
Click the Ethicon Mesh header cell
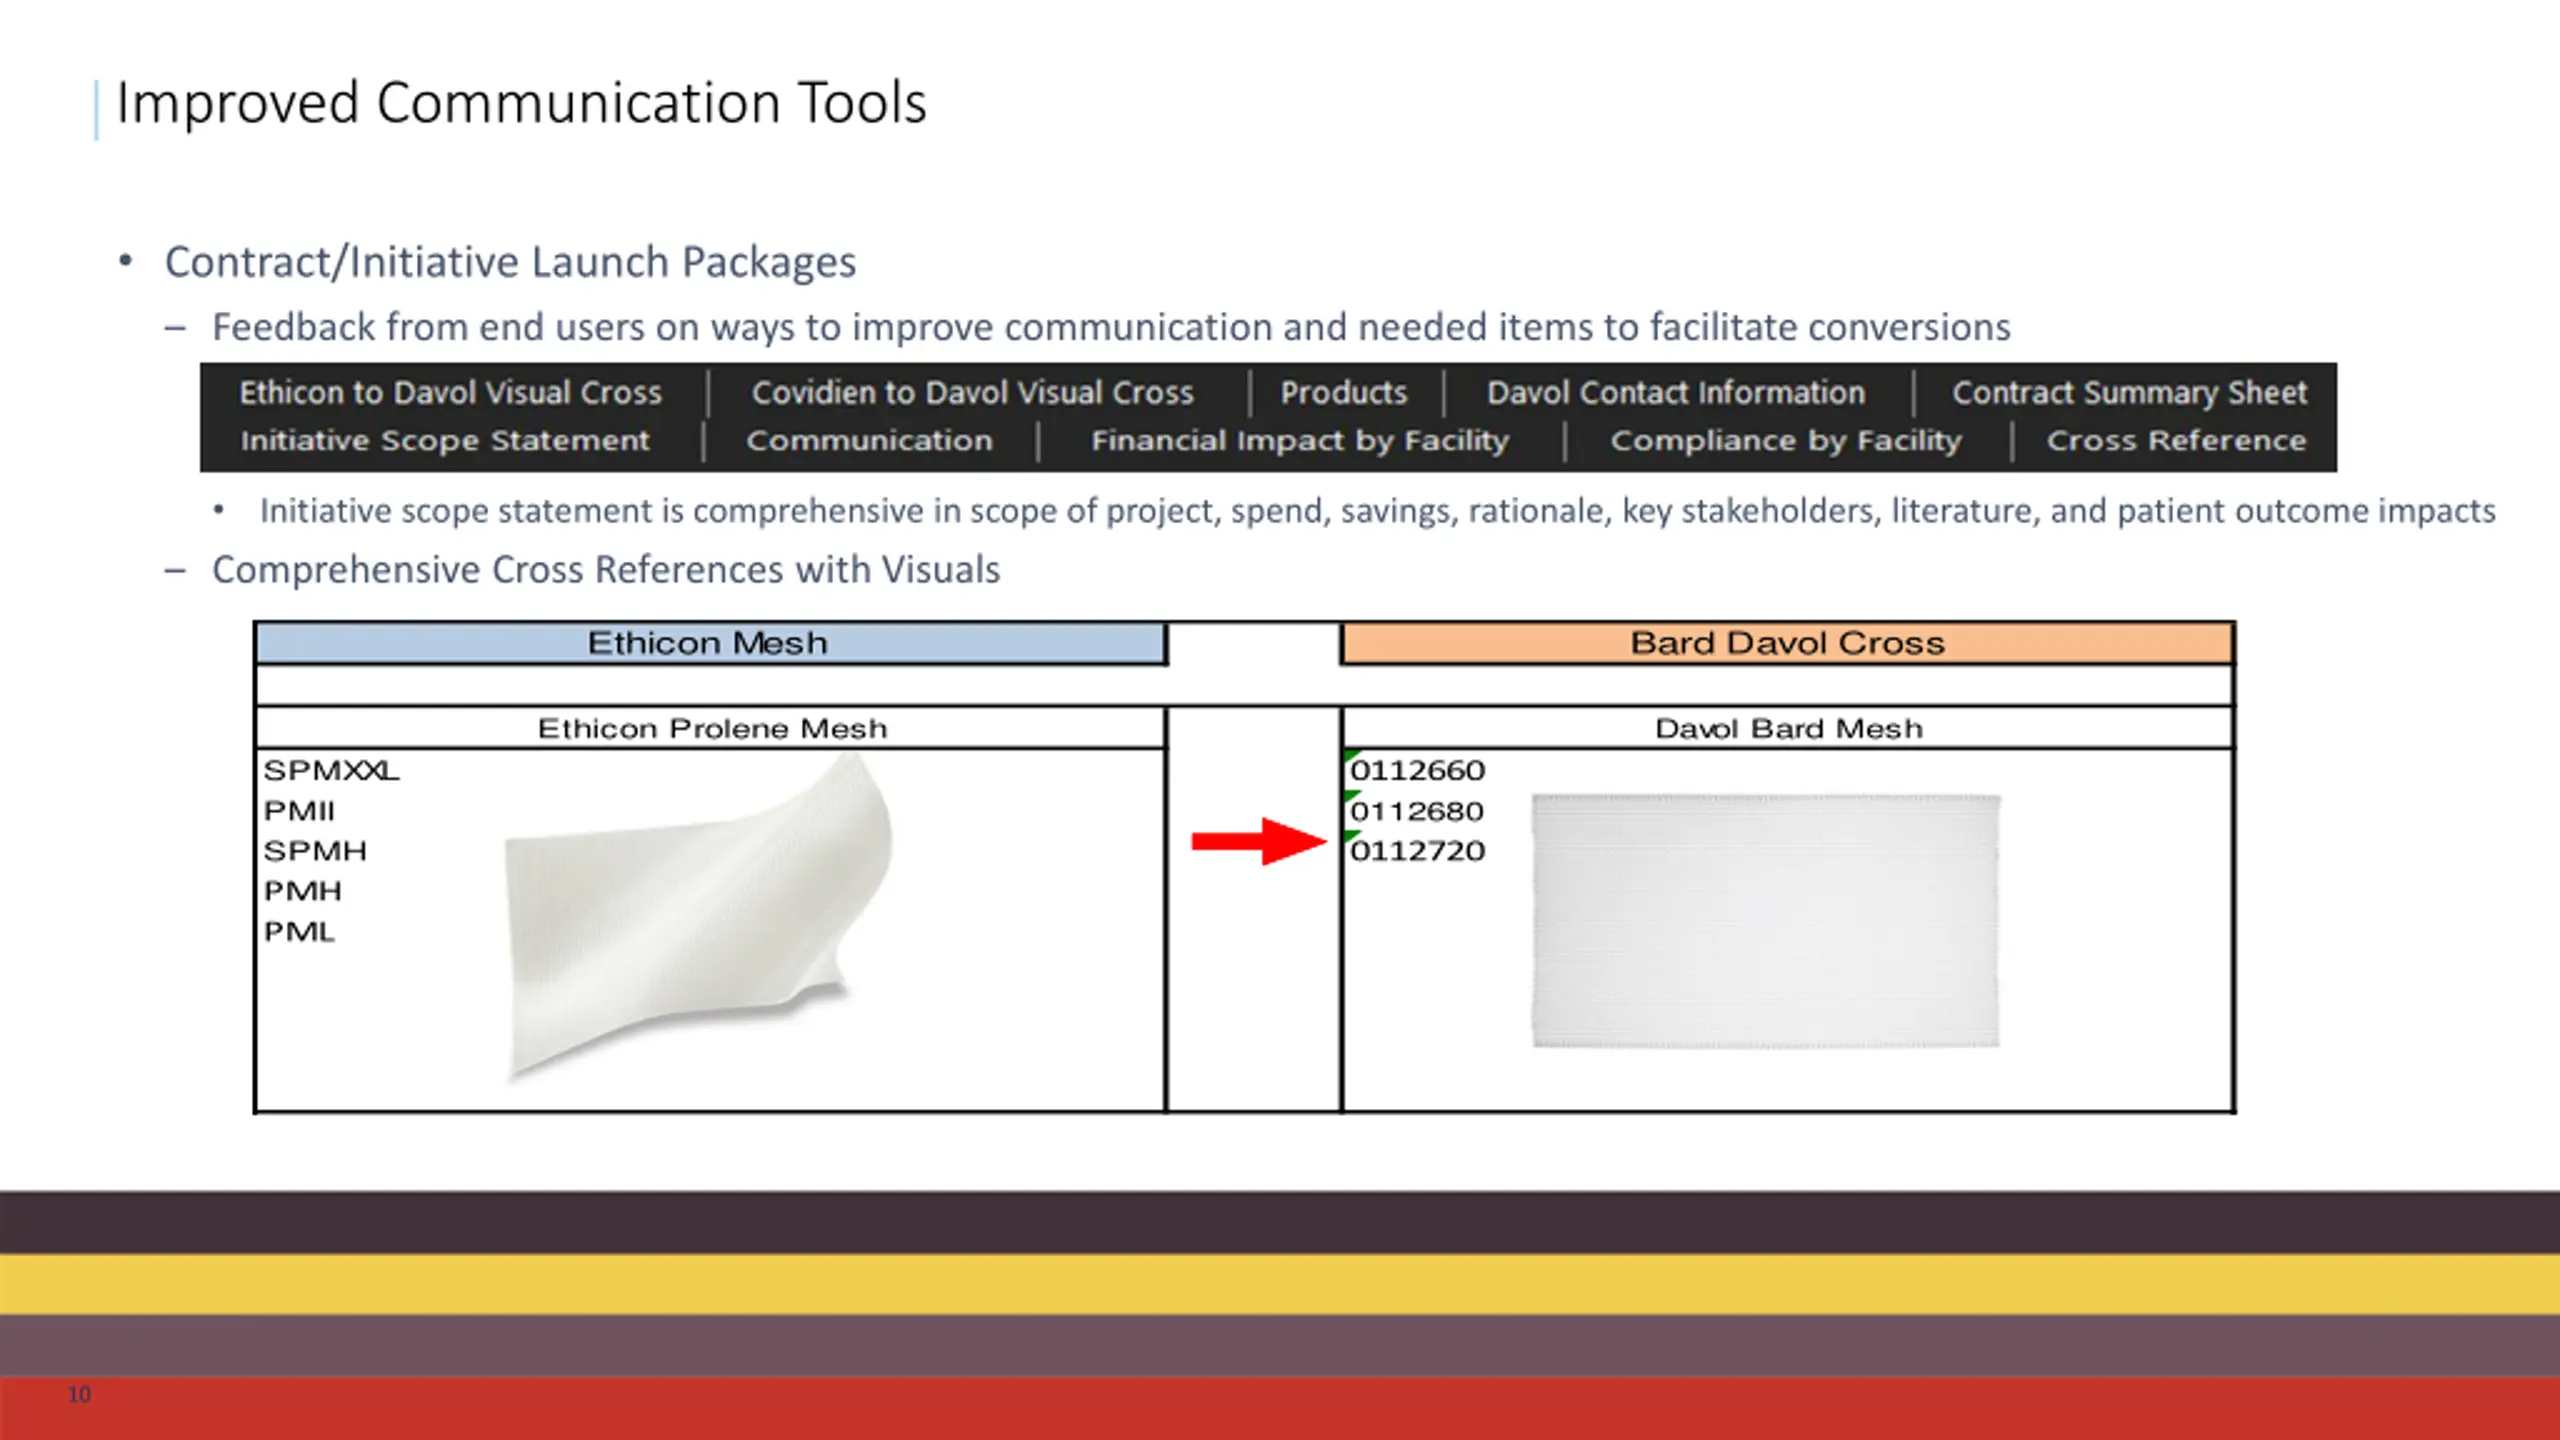(710, 643)
